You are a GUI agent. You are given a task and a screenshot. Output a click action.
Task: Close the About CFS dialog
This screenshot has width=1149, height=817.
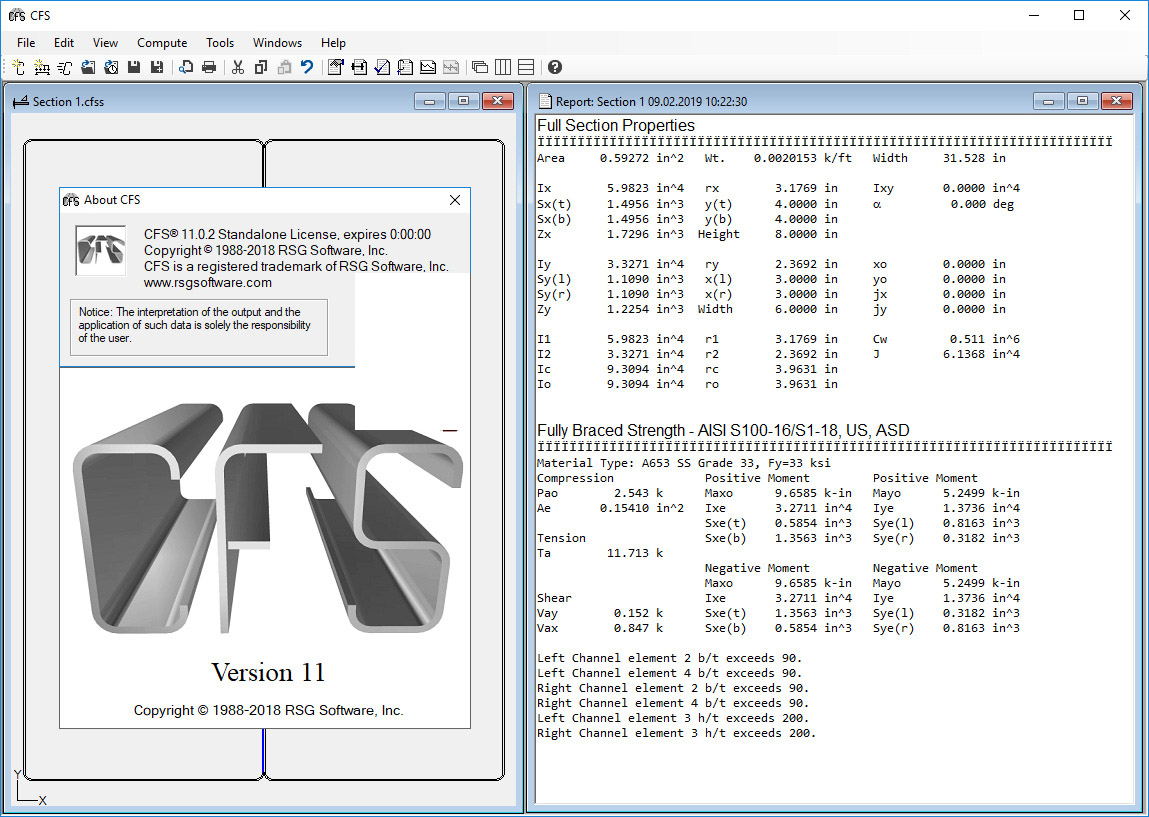(455, 200)
